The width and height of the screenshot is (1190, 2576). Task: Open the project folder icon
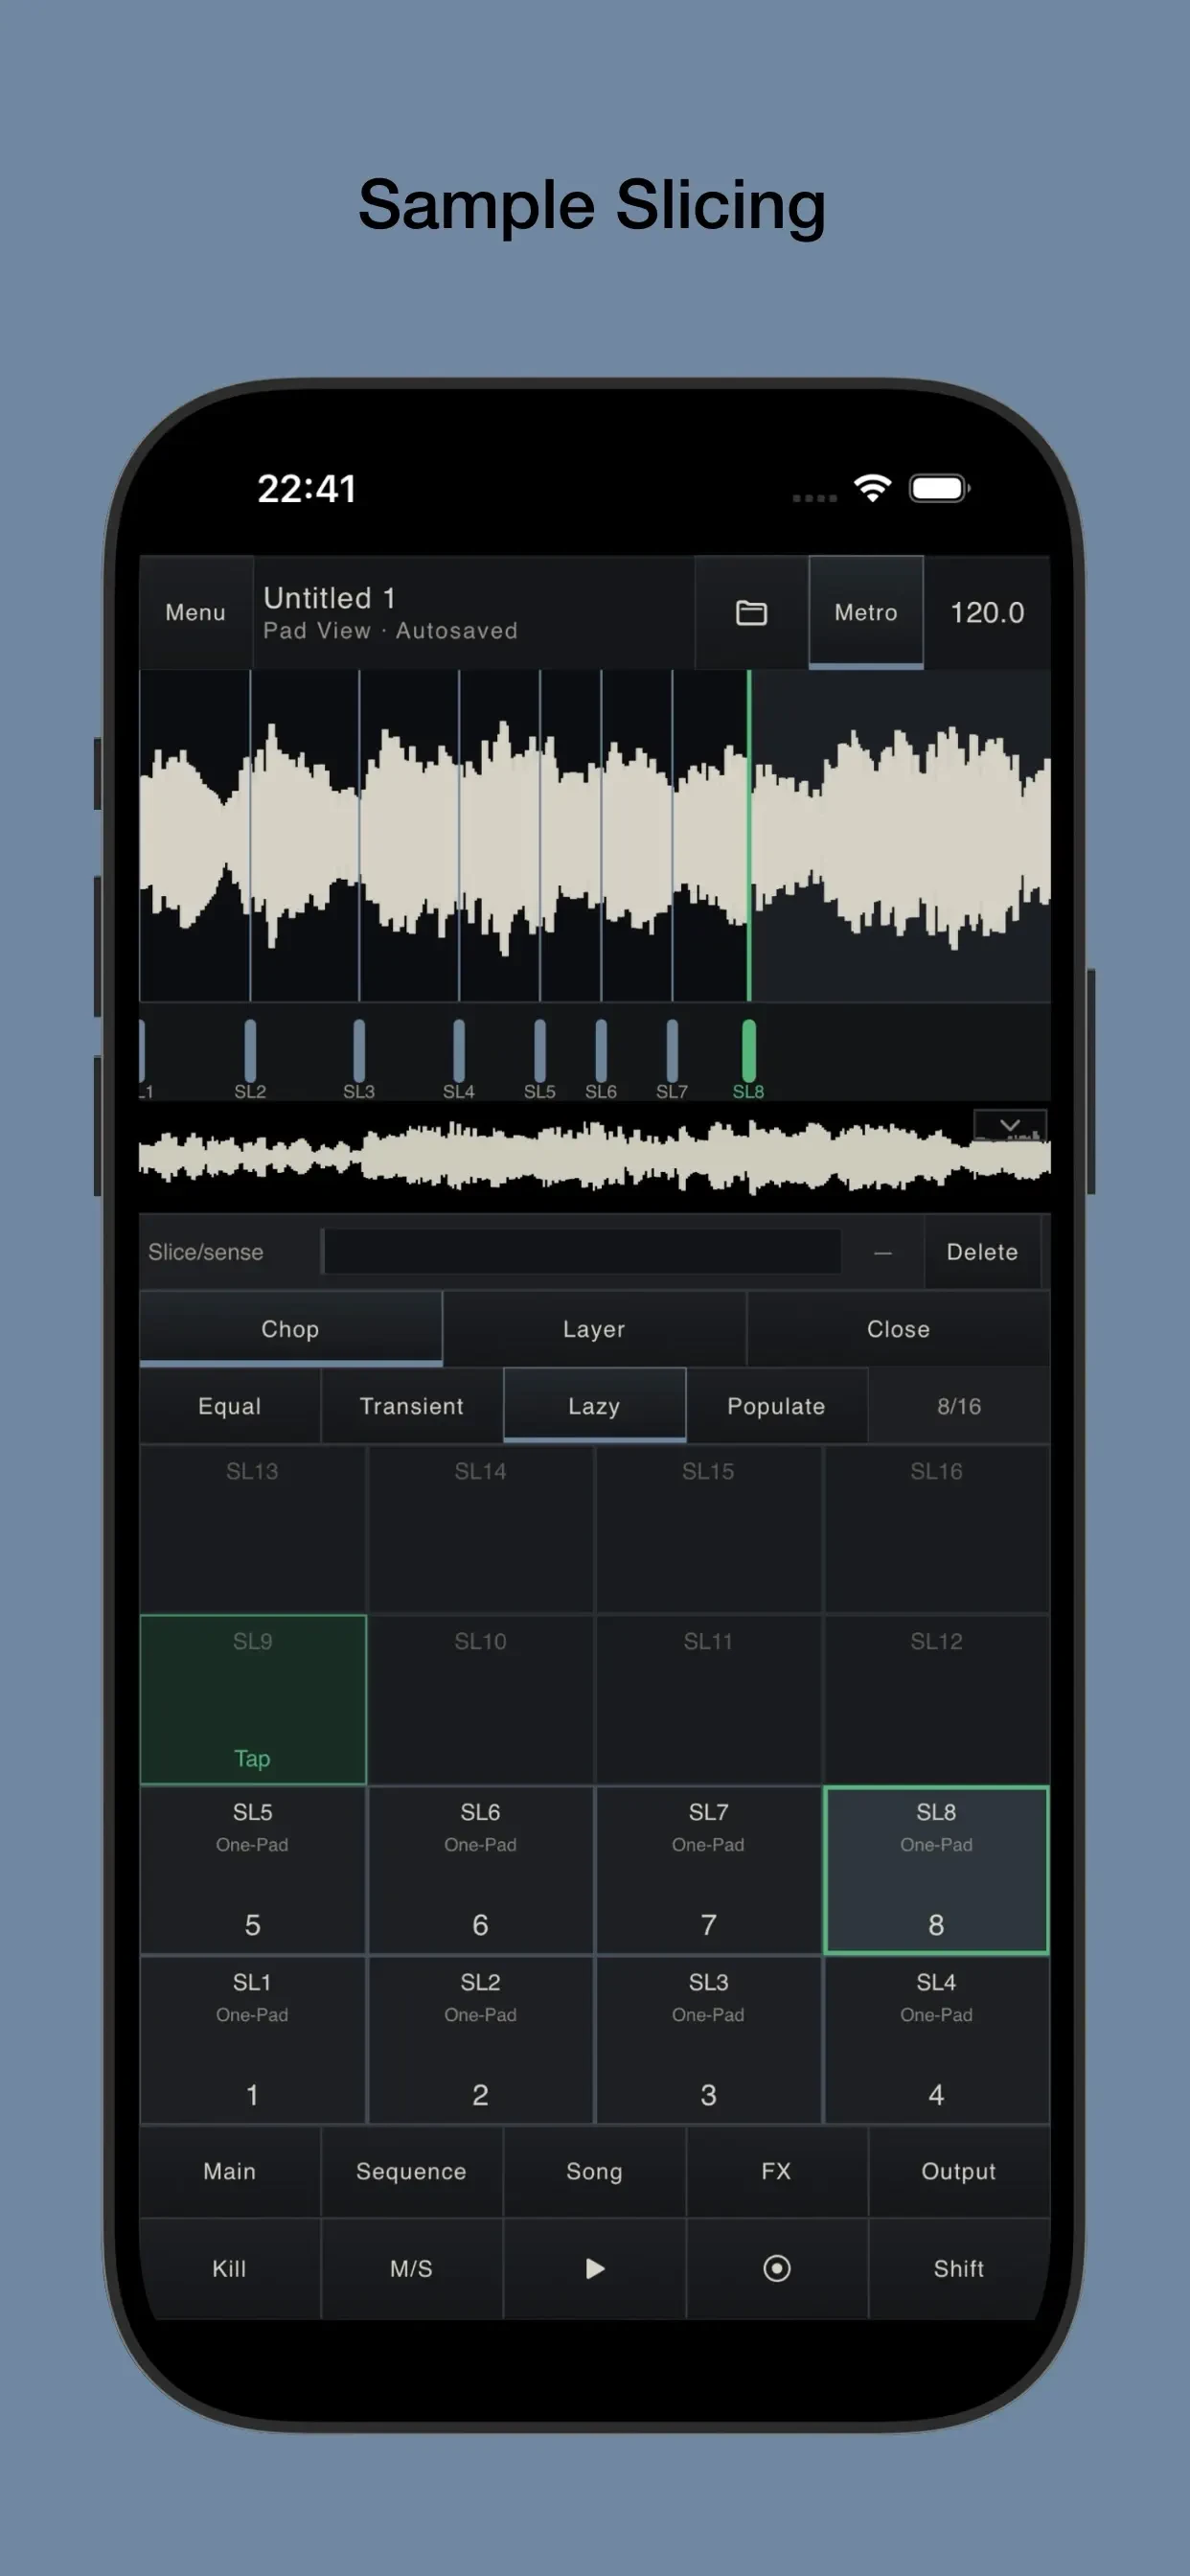[x=751, y=612]
